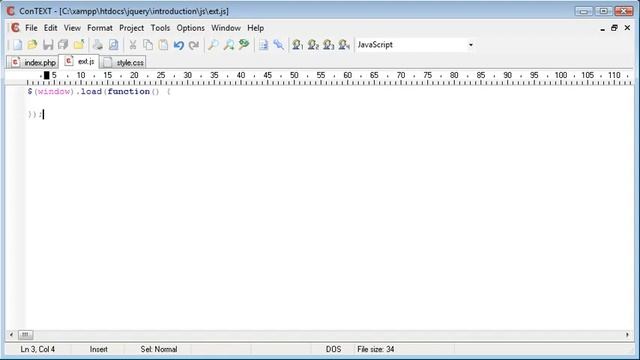Click the ConTEXT title bar logo
Screen dimensions: 640x360
pyautogui.click(x=11, y=11)
